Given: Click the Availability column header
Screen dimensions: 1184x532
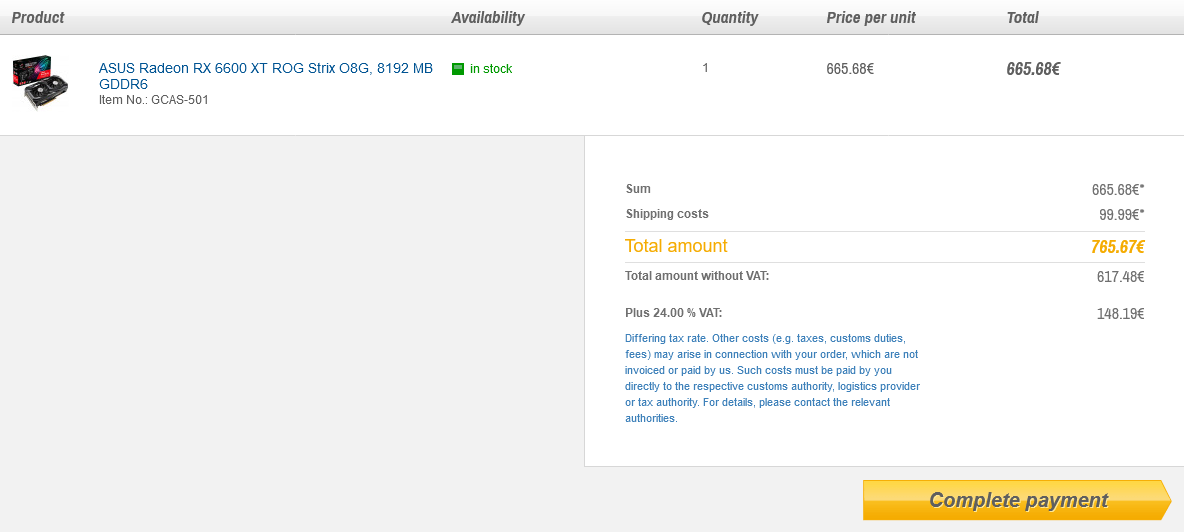Looking at the screenshot, I should (x=488, y=17).
